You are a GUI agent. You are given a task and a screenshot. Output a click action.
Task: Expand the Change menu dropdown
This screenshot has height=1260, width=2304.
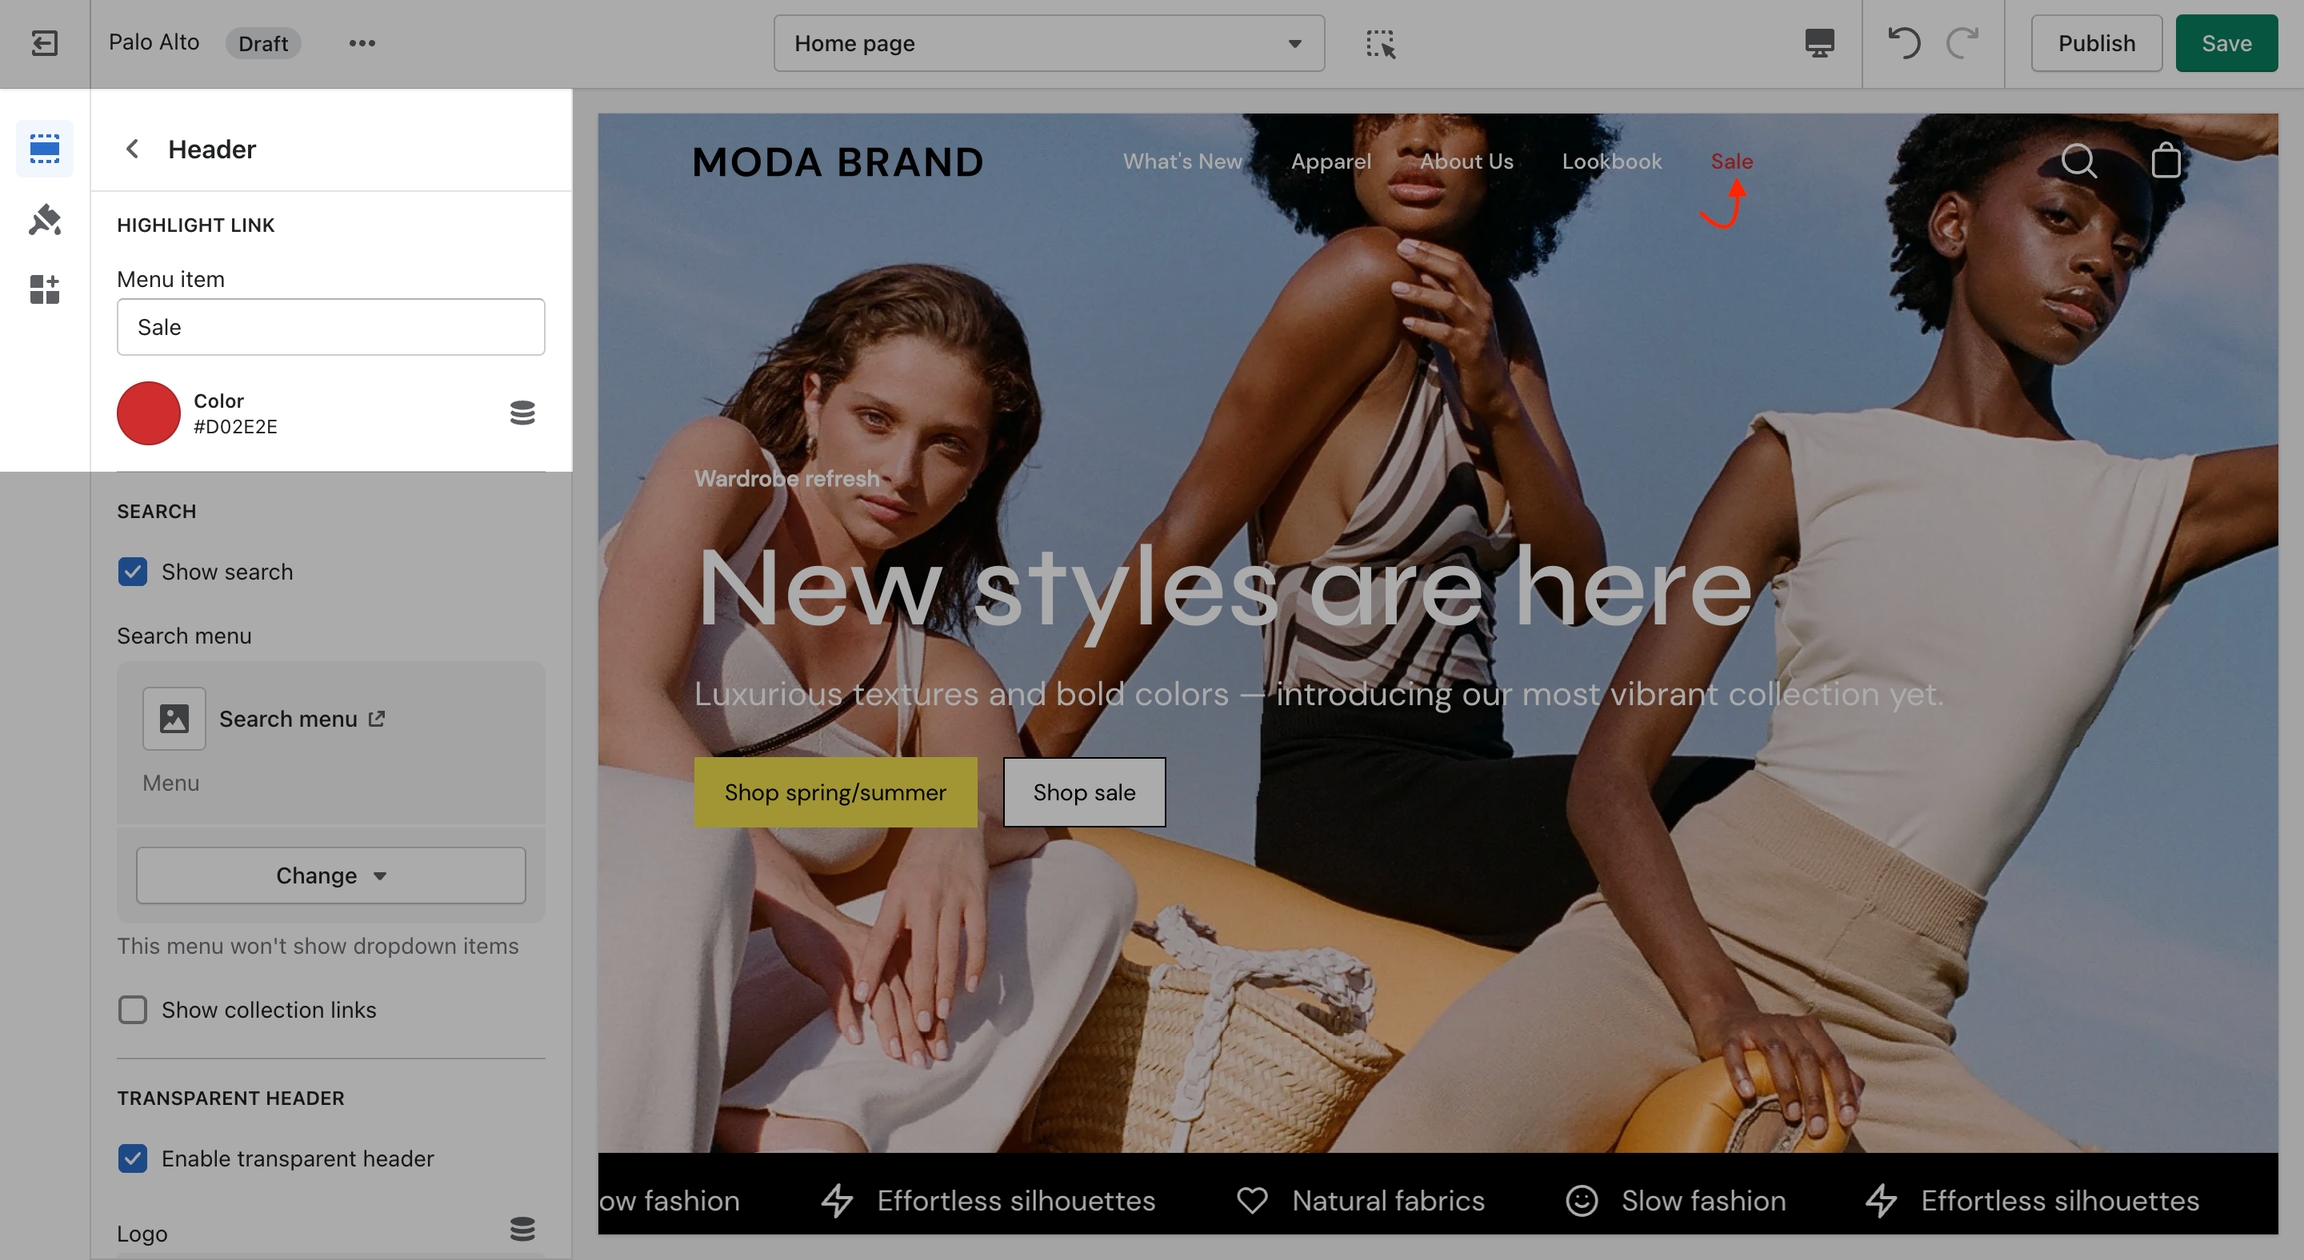[331, 875]
